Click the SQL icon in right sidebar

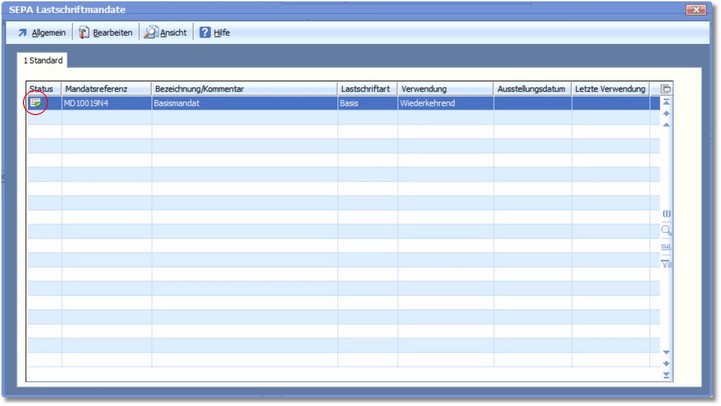(x=667, y=247)
